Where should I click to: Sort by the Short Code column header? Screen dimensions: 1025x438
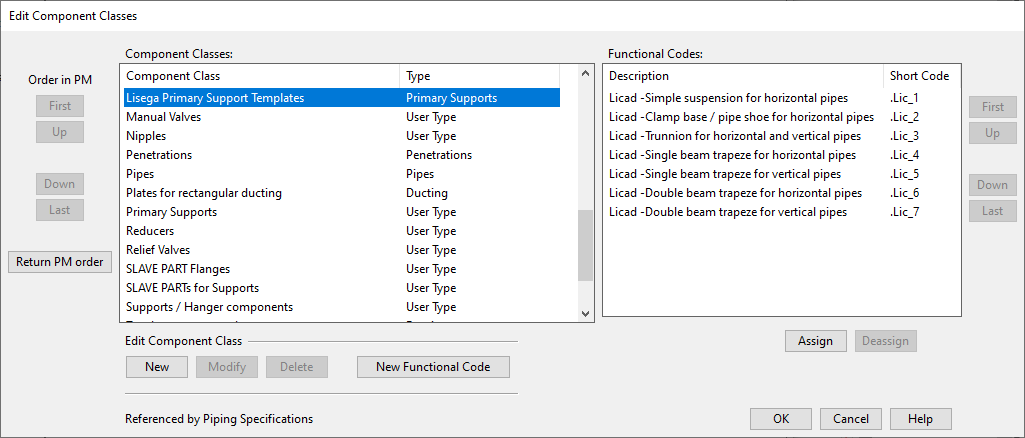tap(920, 76)
